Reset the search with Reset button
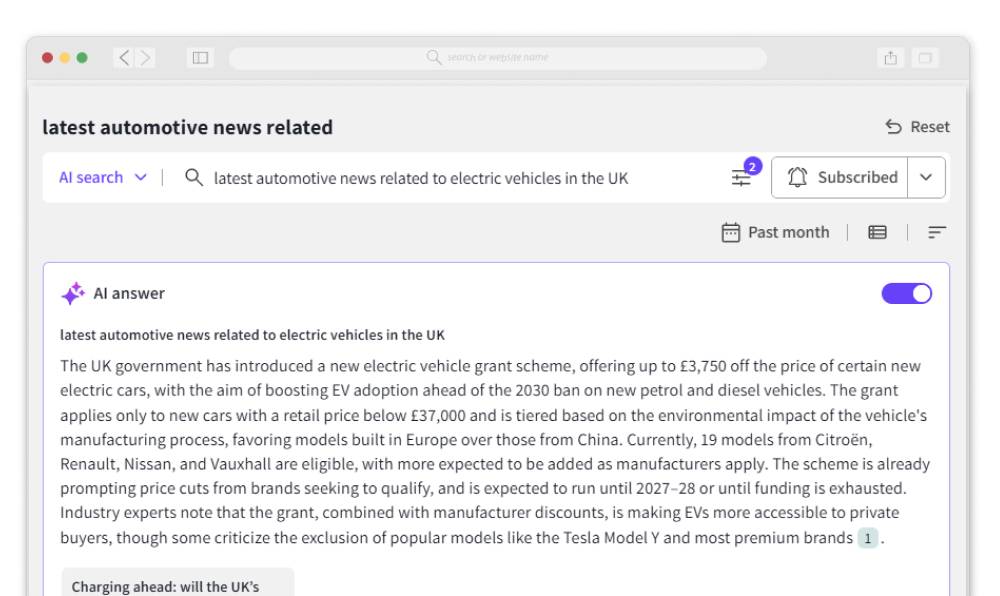The width and height of the screenshot is (1000, 596). coord(917,127)
